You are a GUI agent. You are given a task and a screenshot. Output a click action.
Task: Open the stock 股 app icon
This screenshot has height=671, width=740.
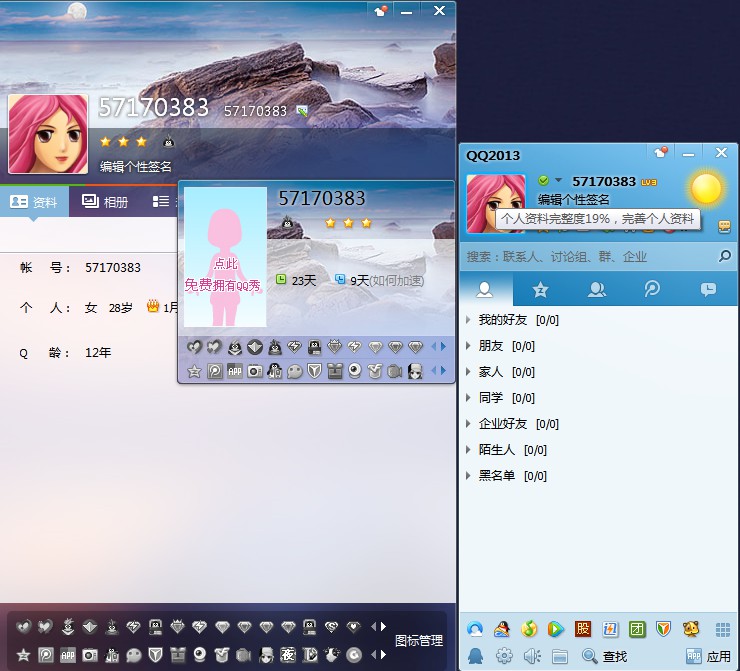pyautogui.click(x=583, y=629)
